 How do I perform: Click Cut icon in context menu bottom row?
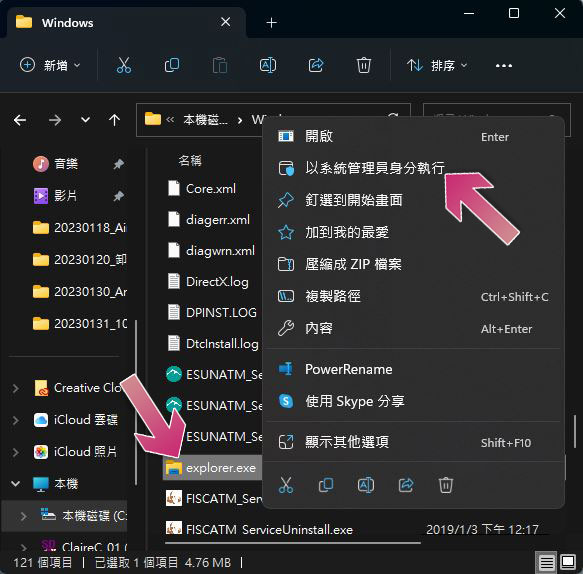coord(286,485)
